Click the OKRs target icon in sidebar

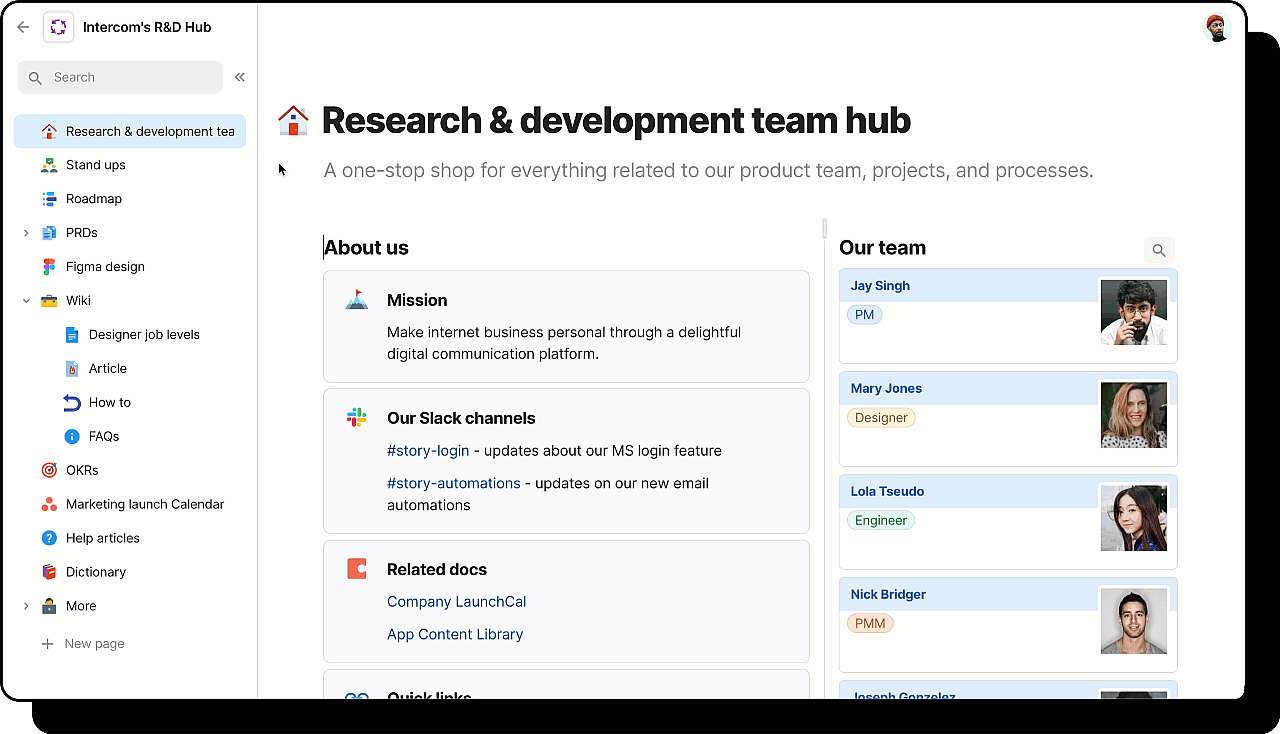48,470
